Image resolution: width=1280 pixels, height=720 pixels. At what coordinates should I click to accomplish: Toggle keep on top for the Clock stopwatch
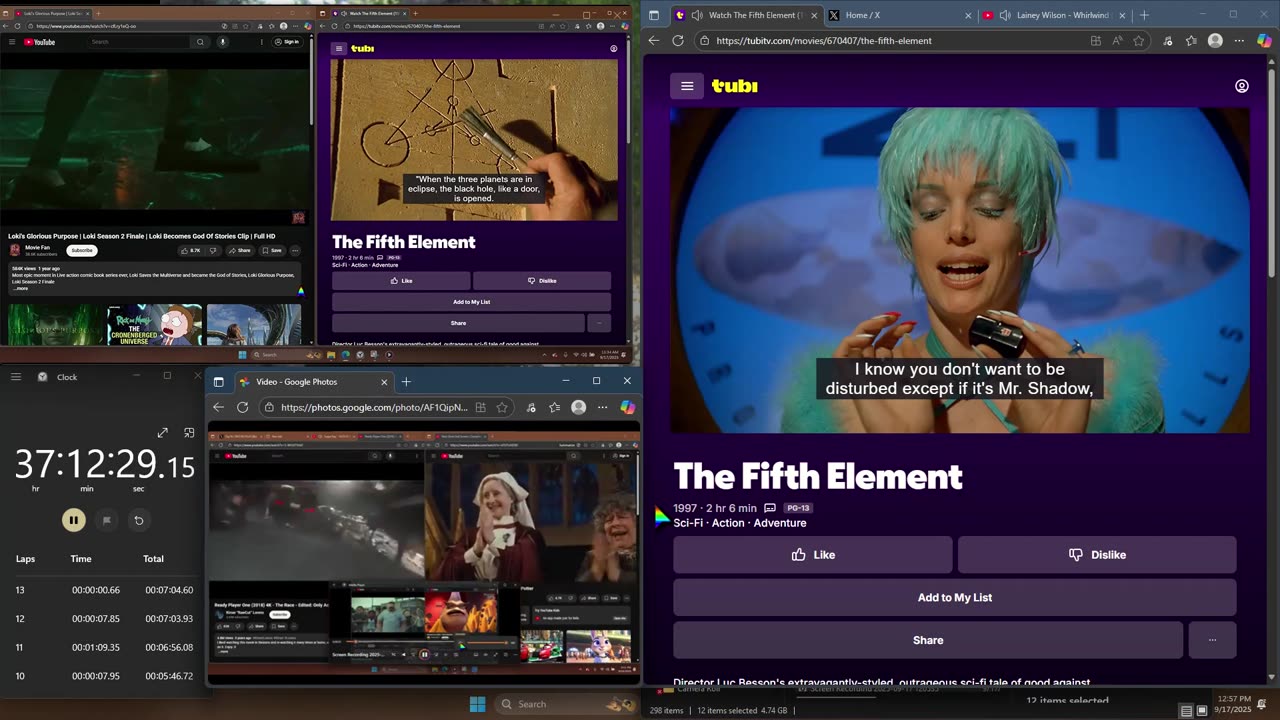click(x=189, y=433)
